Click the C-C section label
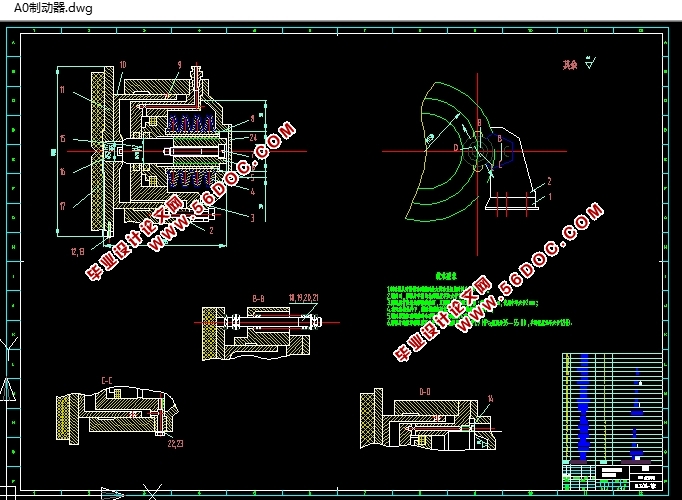 107,381
